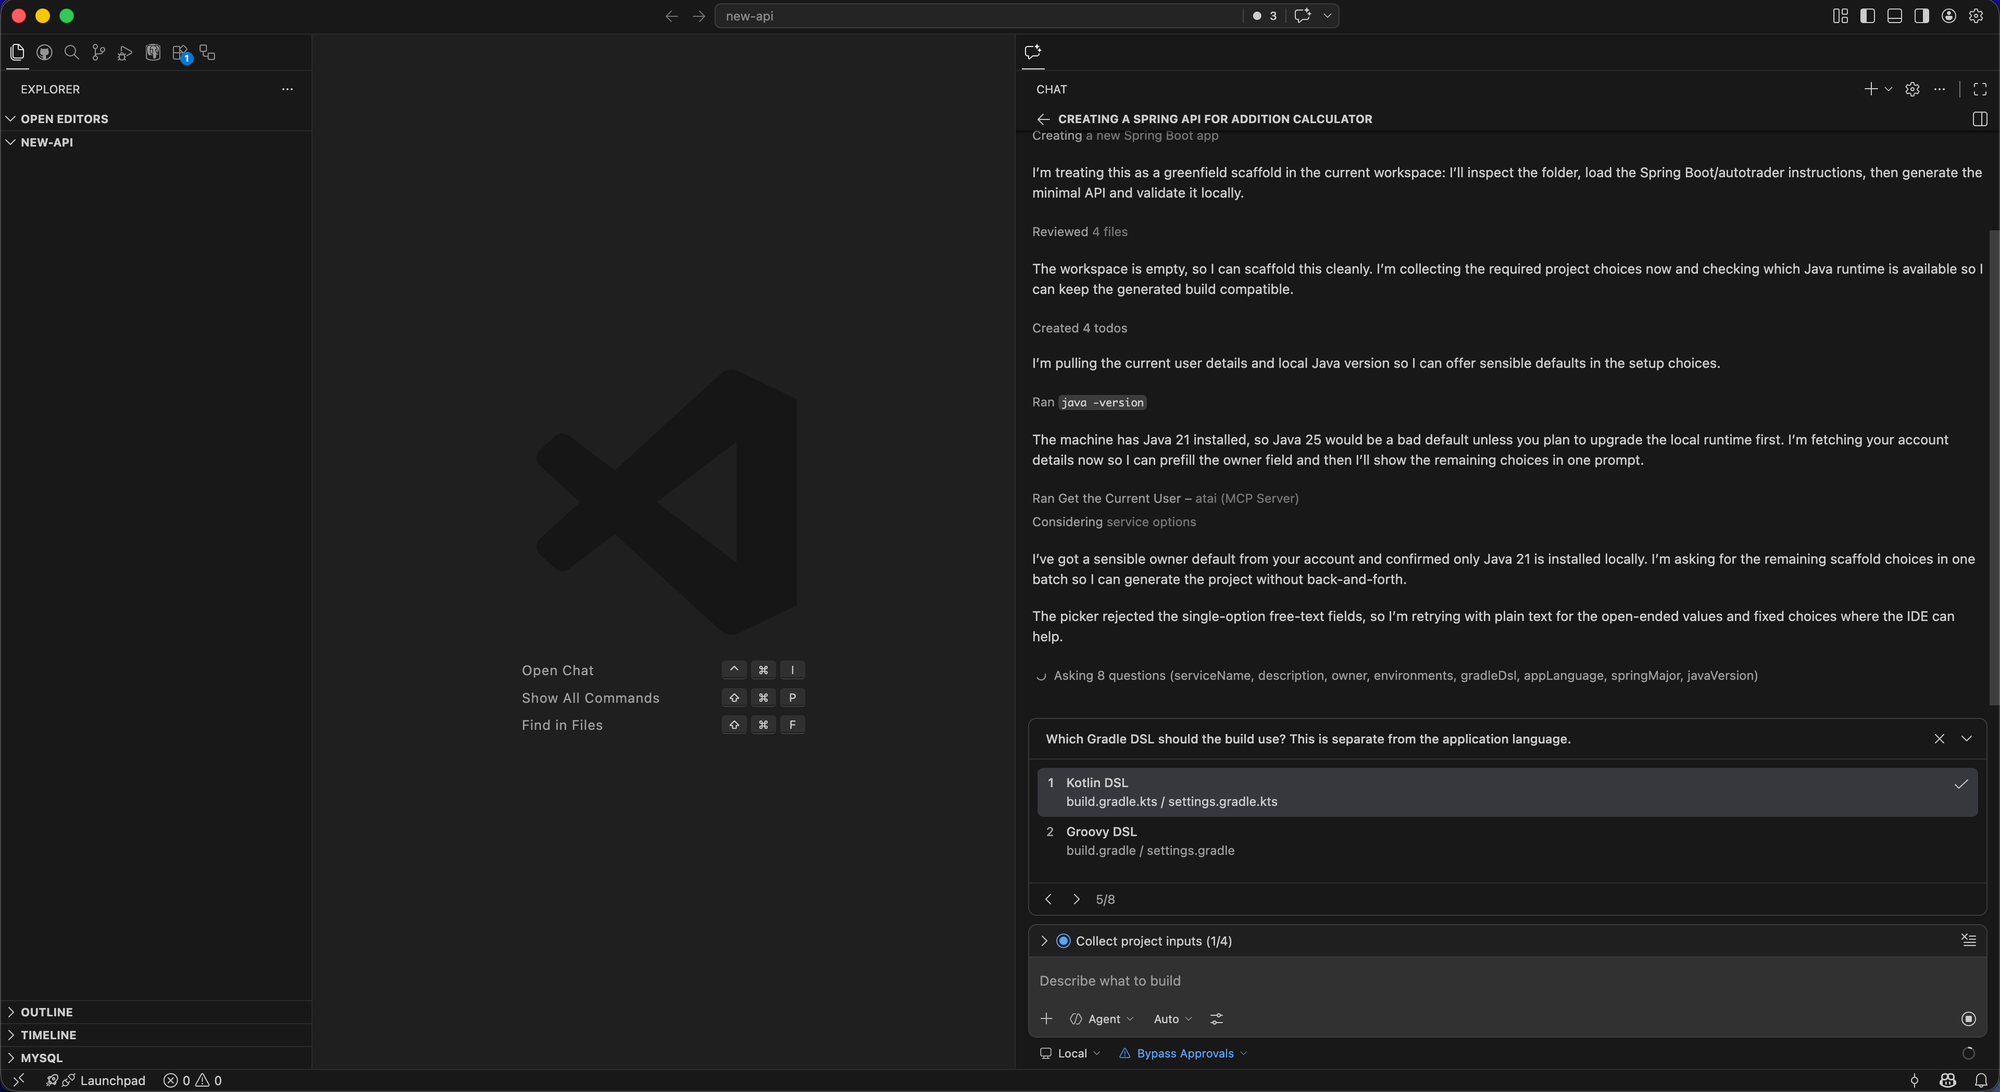
Task: Open Extensions view with update badge
Action: pos(181,53)
